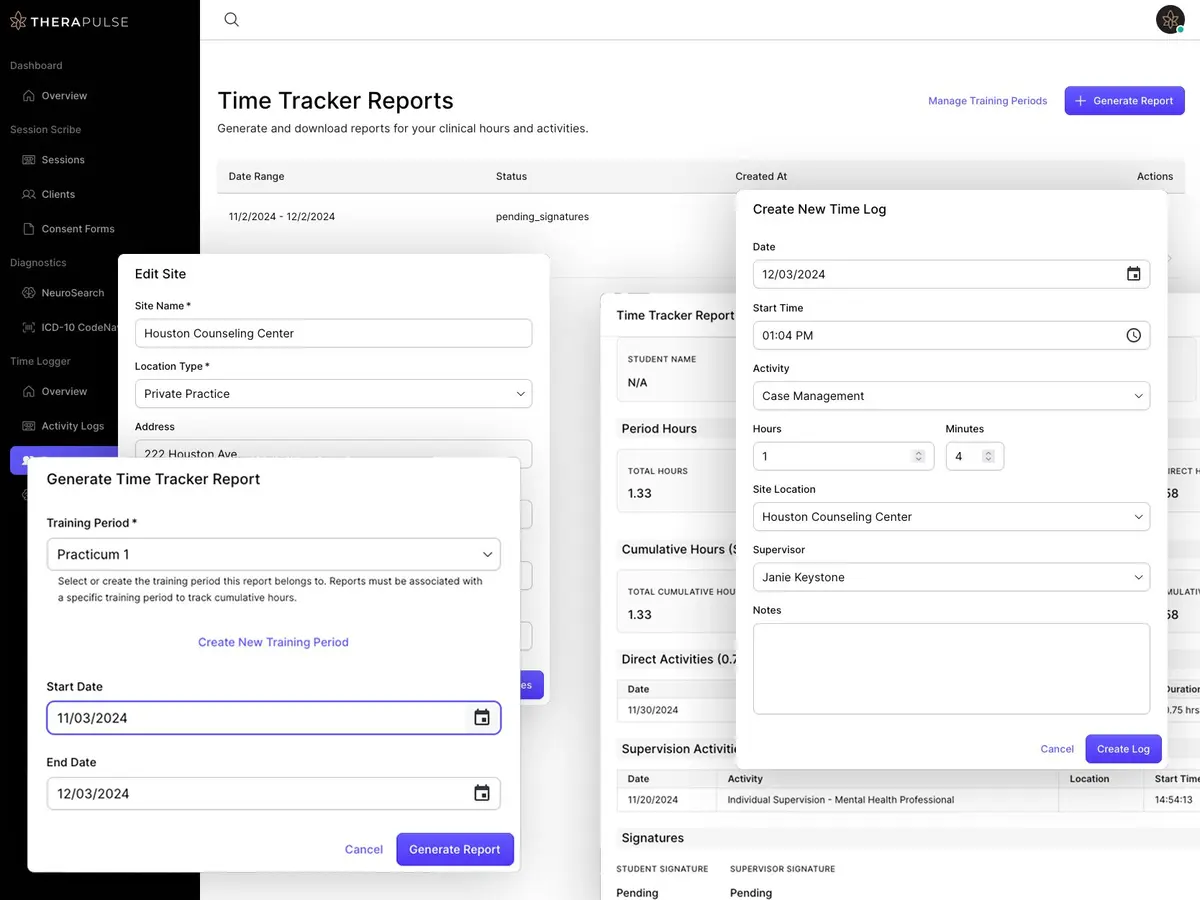Open calendar icon for report End Date

pyautogui.click(x=482, y=793)
